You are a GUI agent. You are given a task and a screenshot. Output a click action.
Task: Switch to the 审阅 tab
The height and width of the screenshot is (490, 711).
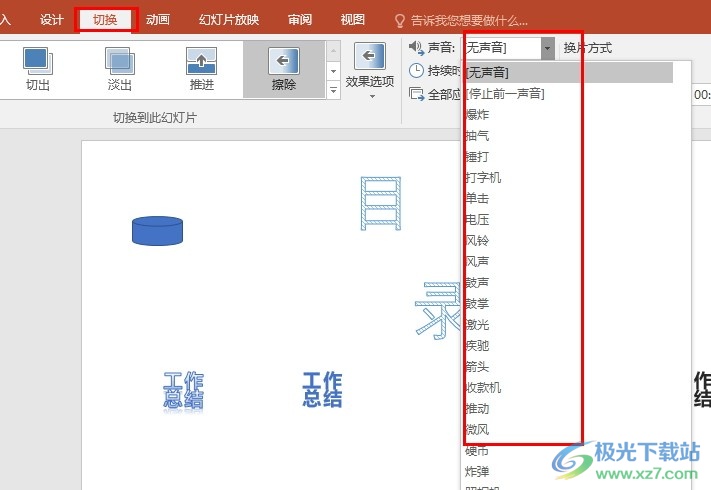point(300,19)
